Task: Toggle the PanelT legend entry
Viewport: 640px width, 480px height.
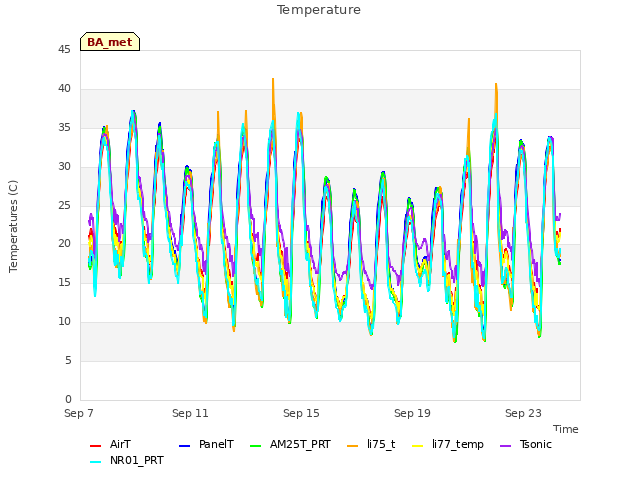Action: coord(207,444)
